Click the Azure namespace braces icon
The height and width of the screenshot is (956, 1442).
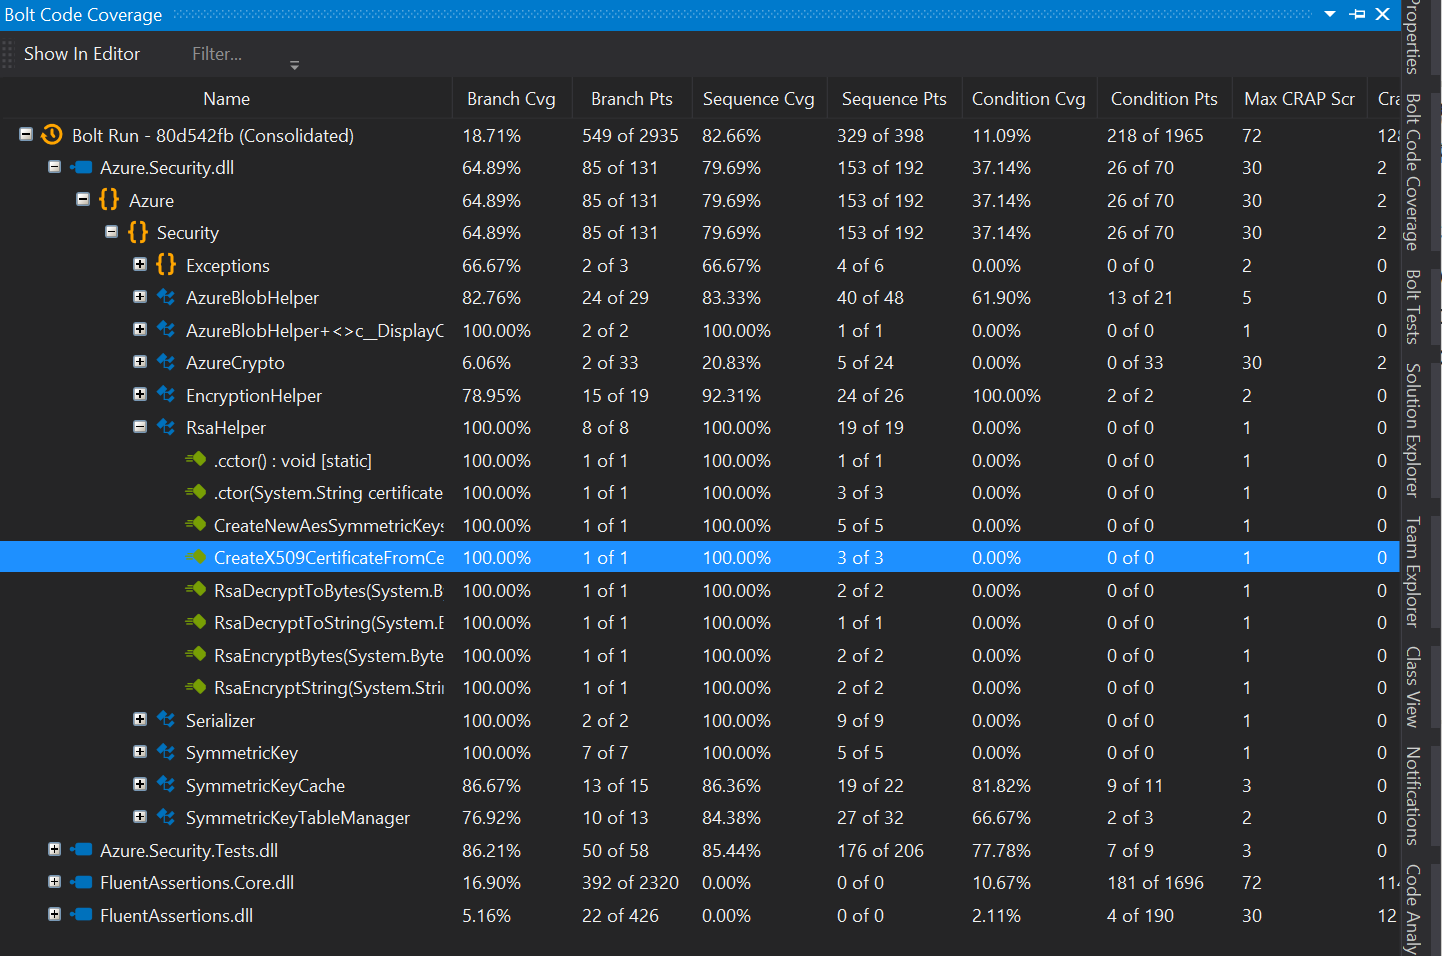pos(109,200)
